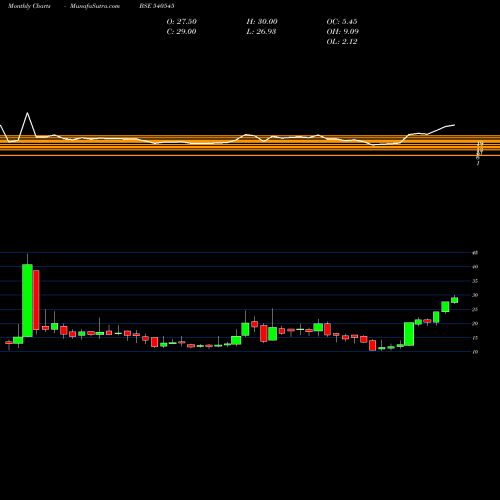
Task: Click the Monthly Charts title text
Action: (29, 6)
